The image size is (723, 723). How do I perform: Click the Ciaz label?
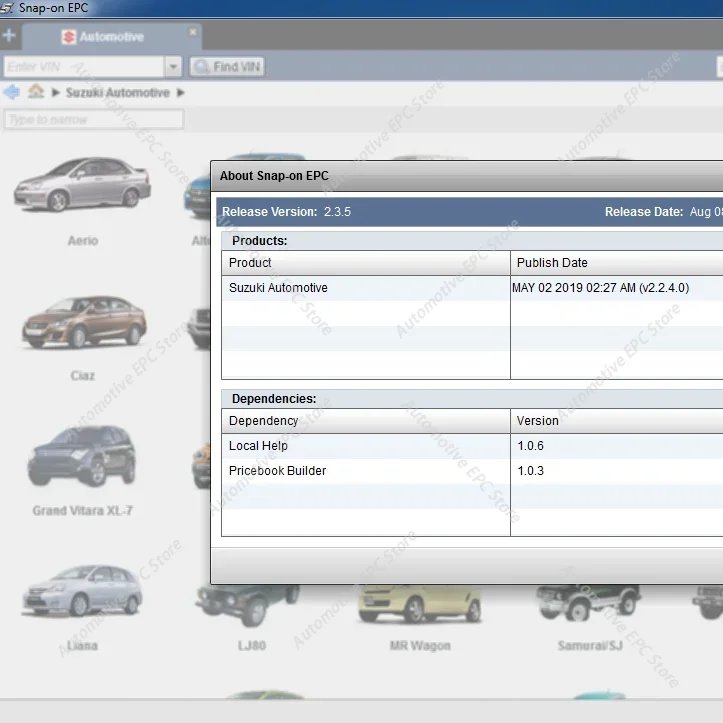(83, 376)
